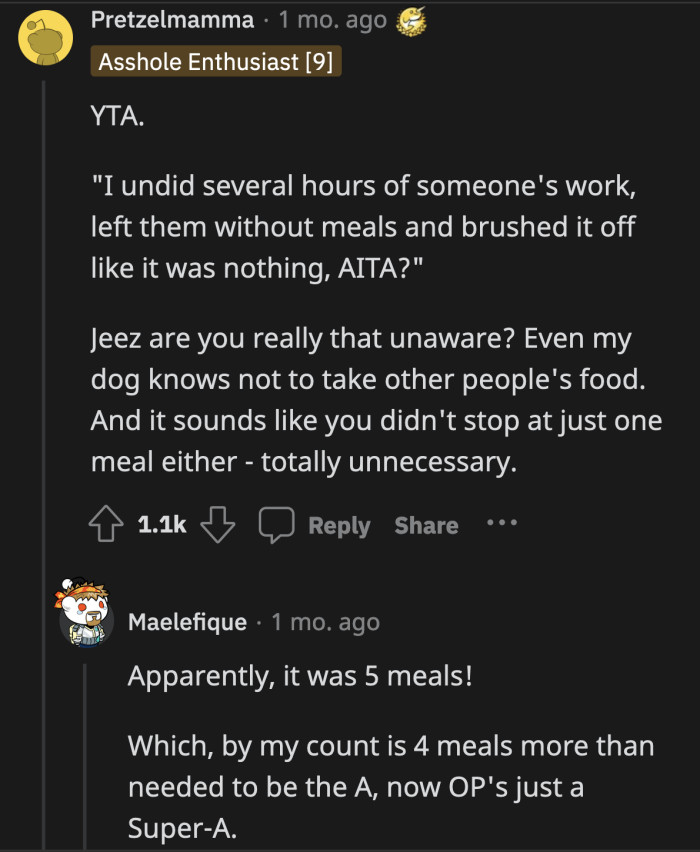Image resolution: width=700 pixels, height=852 pixels.
Task: Open Pretzelmamma's profile avatar
Action: click(47, 38)
